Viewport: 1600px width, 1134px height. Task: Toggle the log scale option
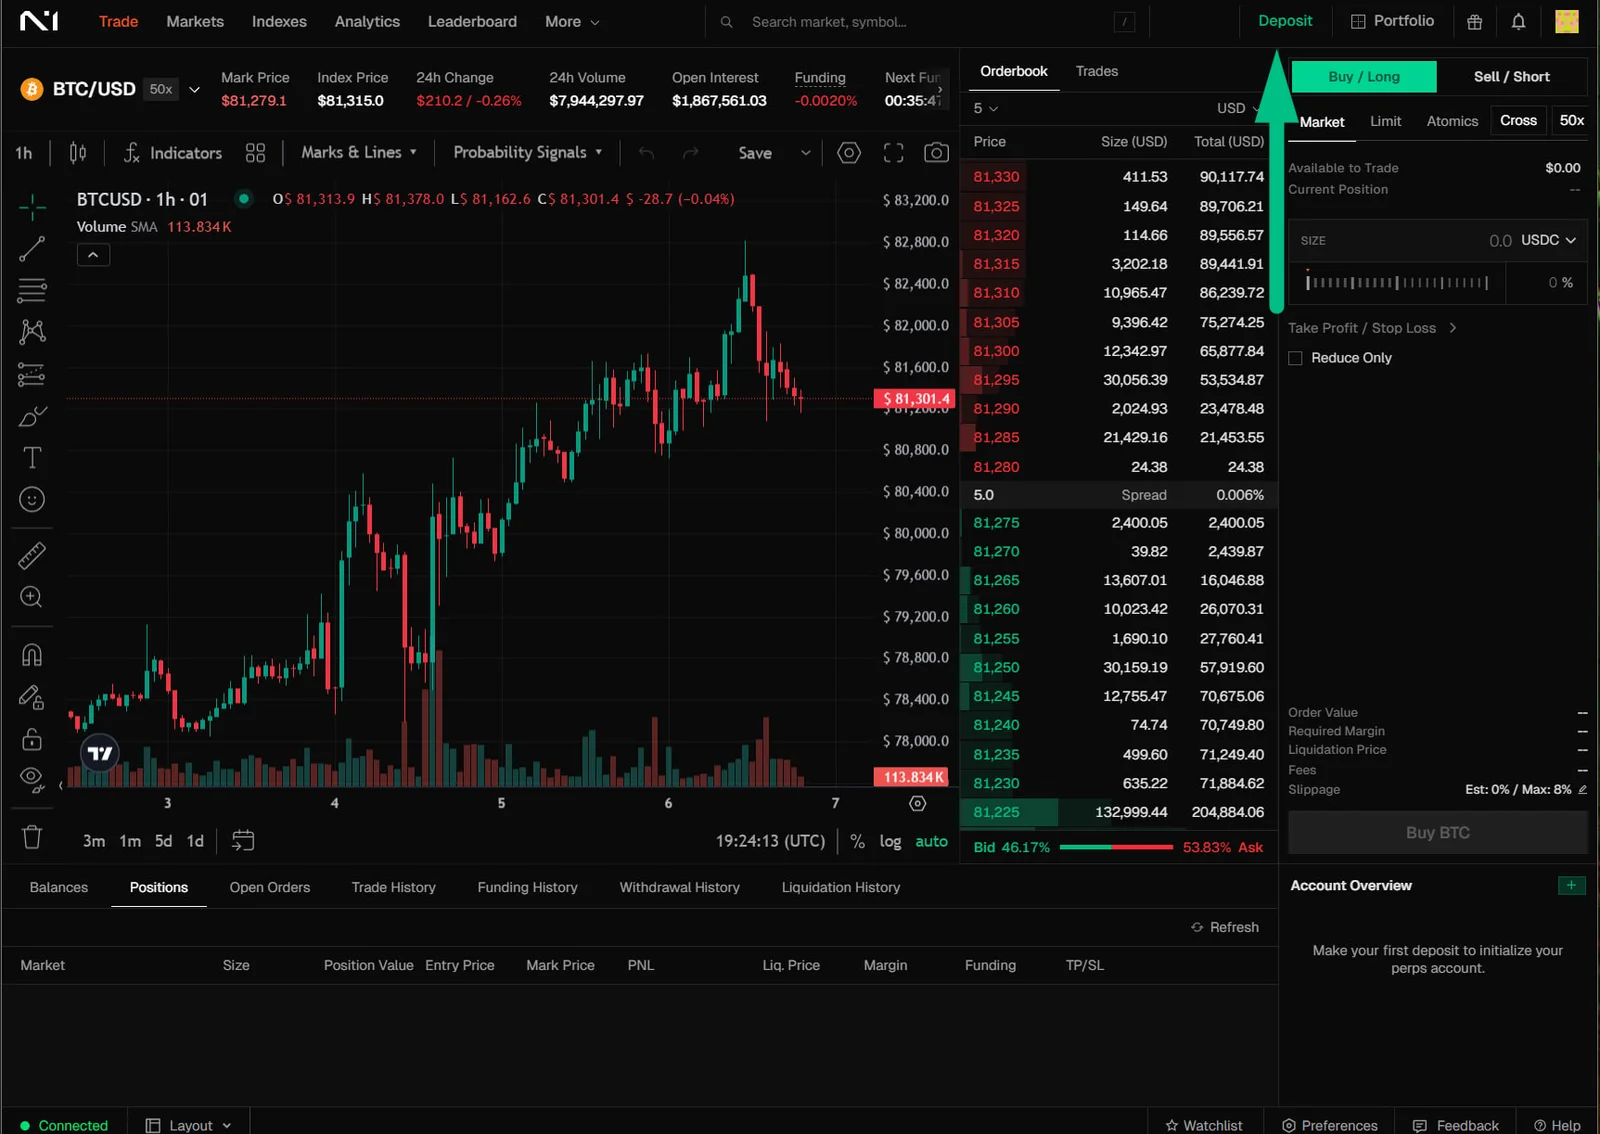coord(890,842)
